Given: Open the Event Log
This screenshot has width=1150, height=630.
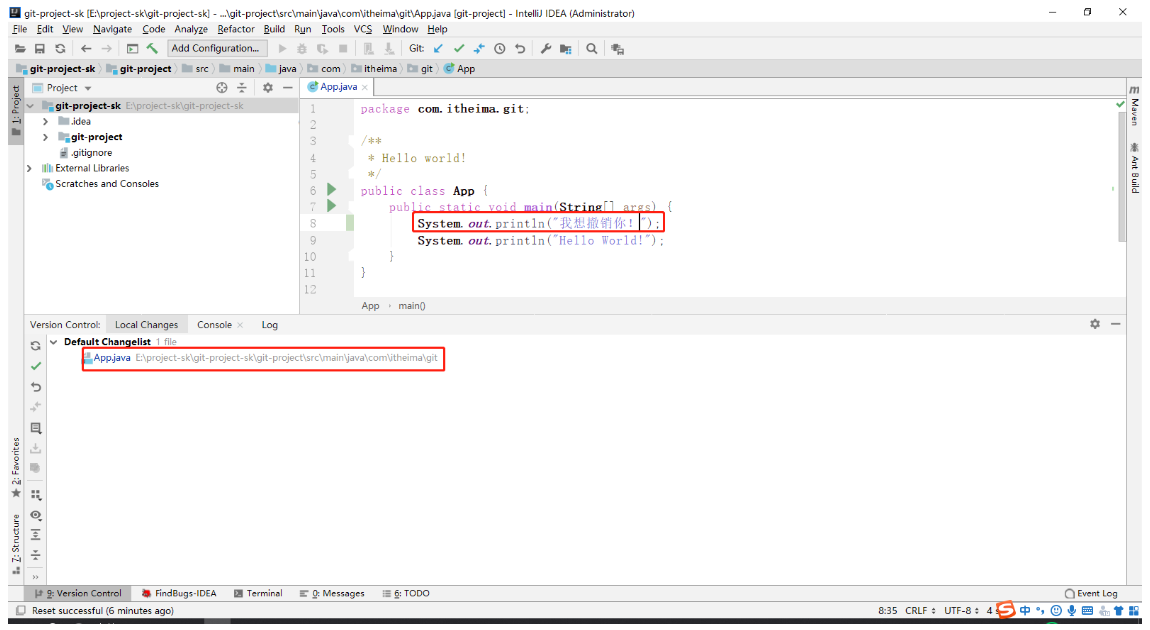Looking at the screenshot, I should coord(1091,593).
